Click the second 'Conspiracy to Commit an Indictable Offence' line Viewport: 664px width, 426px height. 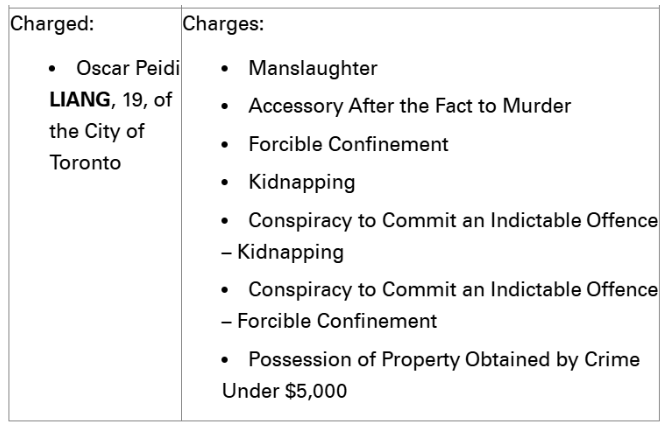tap(453, 290)
